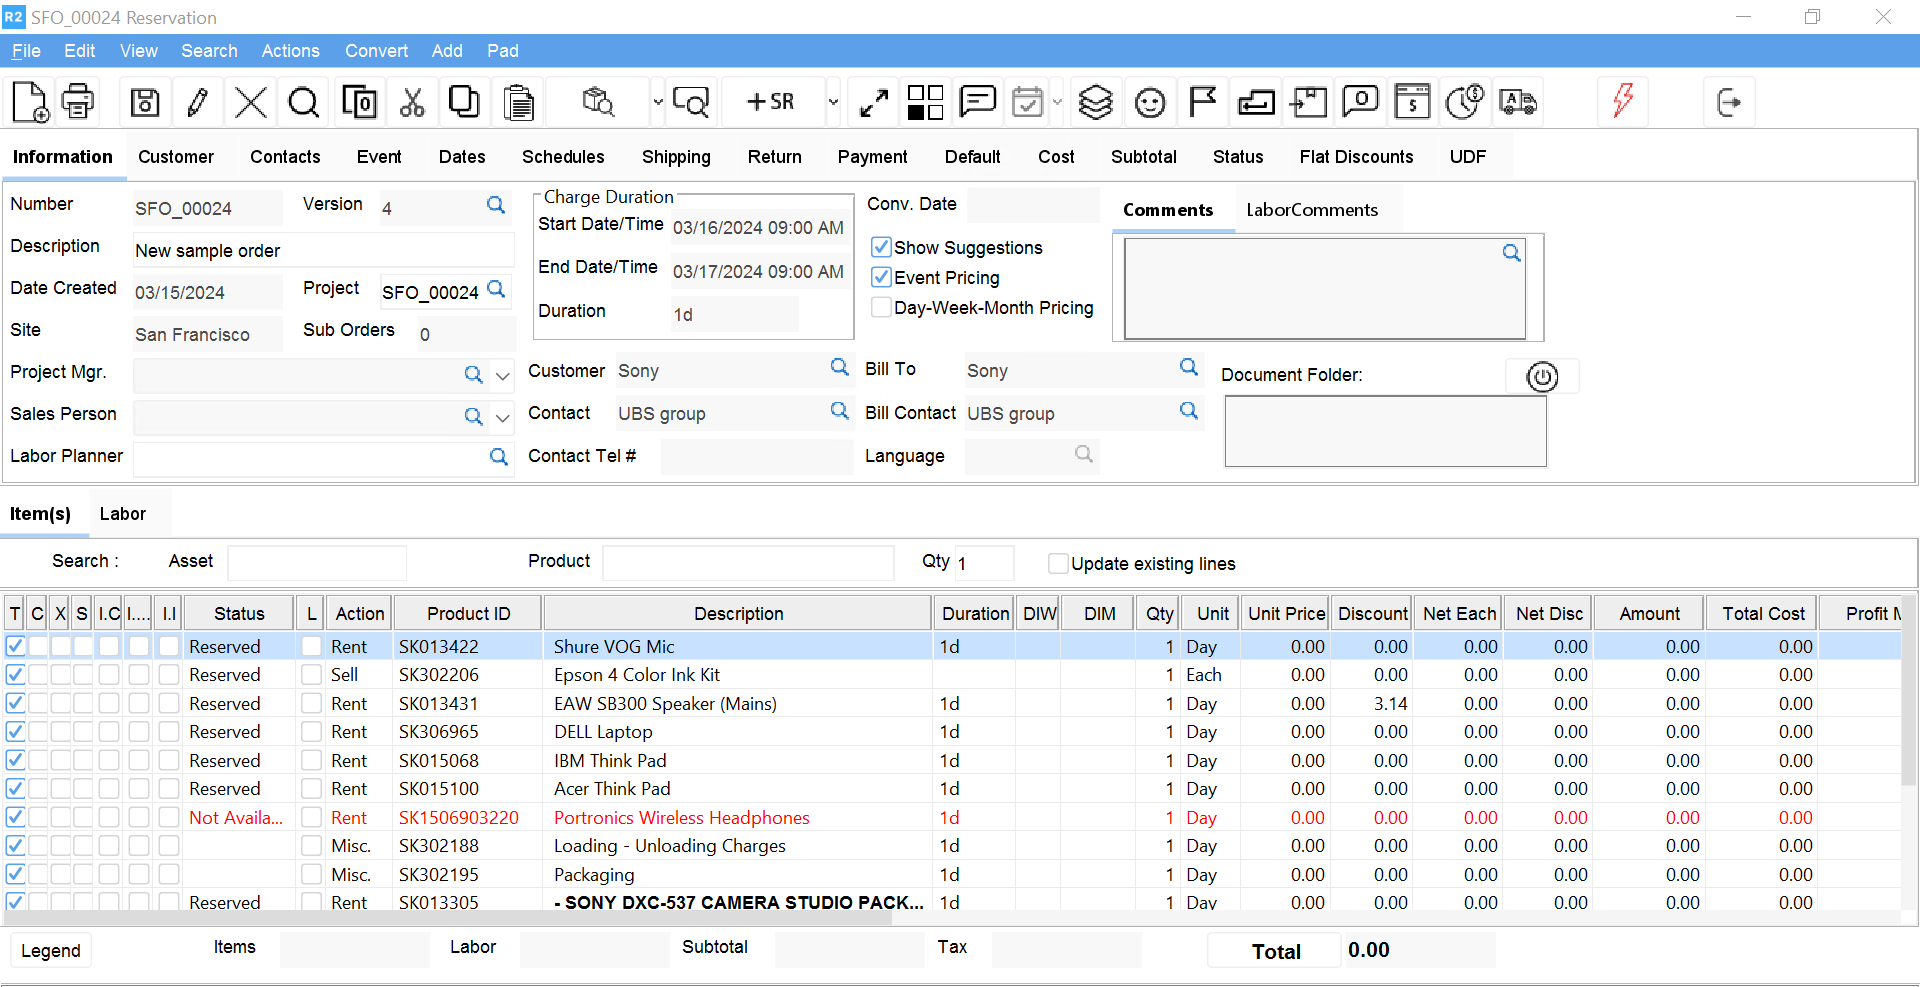The width and height of the screenshot is (1920, 987).
Task: Click the clipboard paste icon
Action: pyautogui.click(x=518, y=102)
